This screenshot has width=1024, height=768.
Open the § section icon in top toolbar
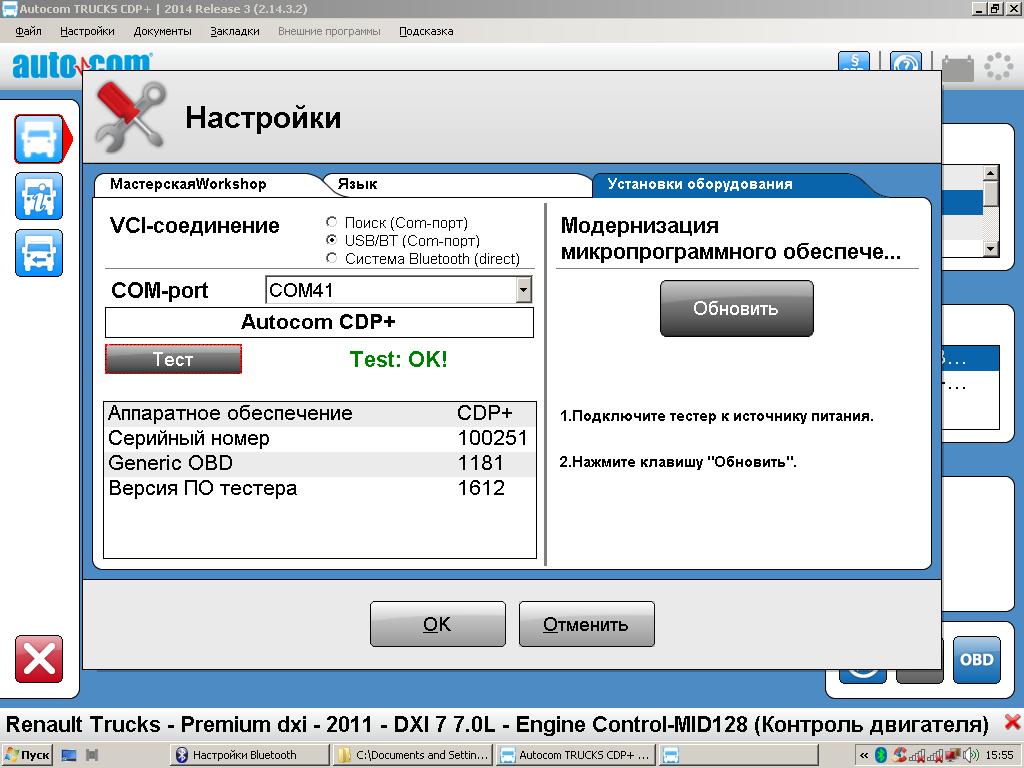coord(854,61)
